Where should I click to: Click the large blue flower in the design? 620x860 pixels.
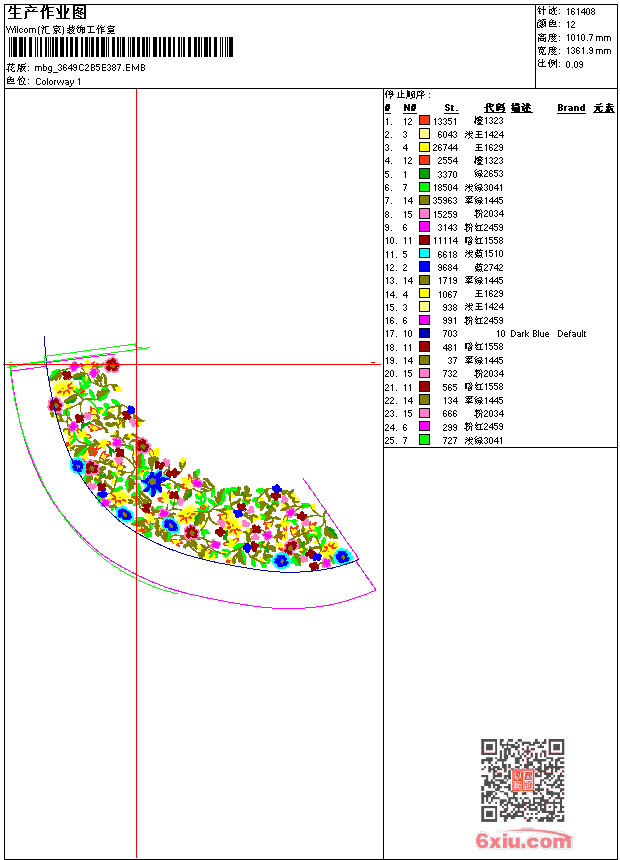153,483
